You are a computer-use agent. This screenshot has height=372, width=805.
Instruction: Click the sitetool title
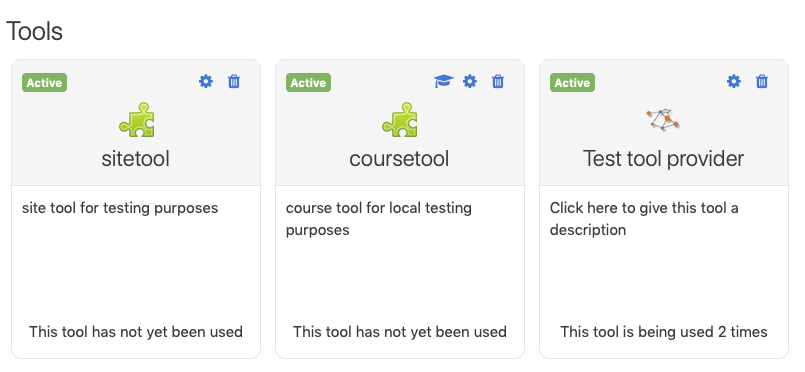(x=136, y=159)
